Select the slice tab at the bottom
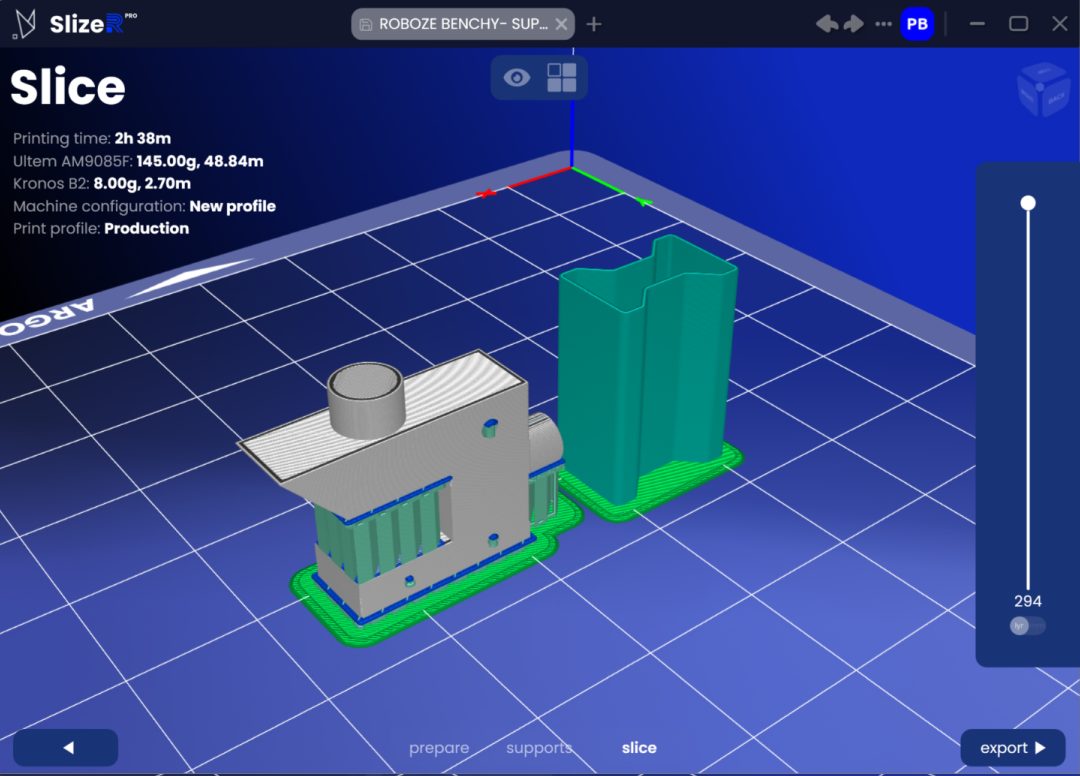Image resolution: width=1080 pixels, height=776 pixels. pos(639,747)
